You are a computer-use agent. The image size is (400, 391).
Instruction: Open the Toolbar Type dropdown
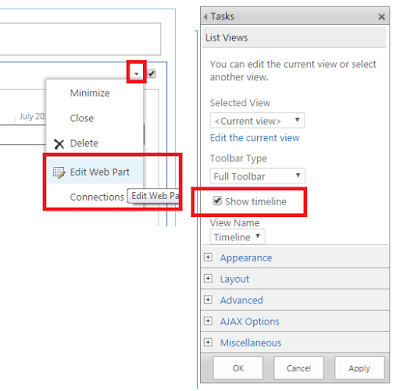257,176
